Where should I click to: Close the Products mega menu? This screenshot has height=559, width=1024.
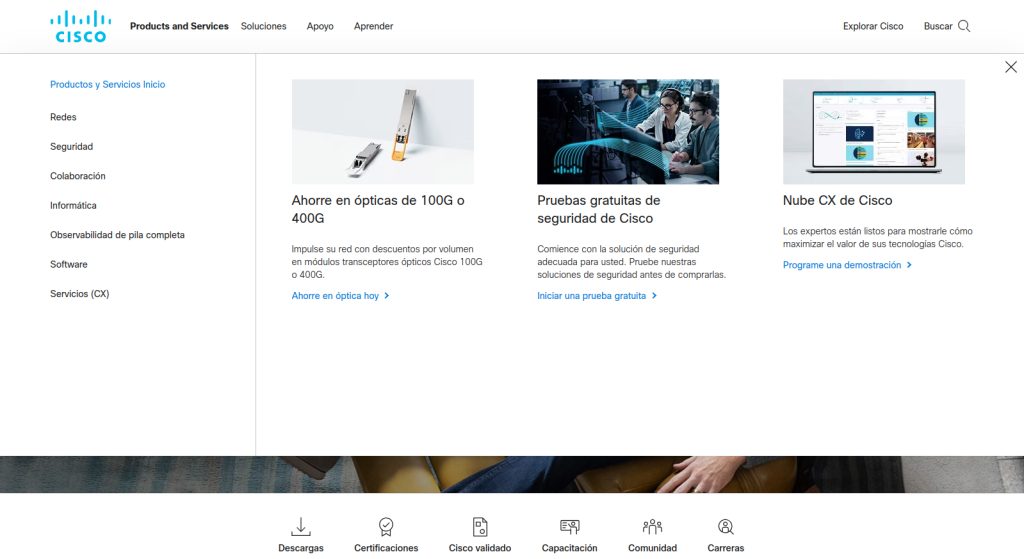pyautogui.click(x=1010, y=67)
